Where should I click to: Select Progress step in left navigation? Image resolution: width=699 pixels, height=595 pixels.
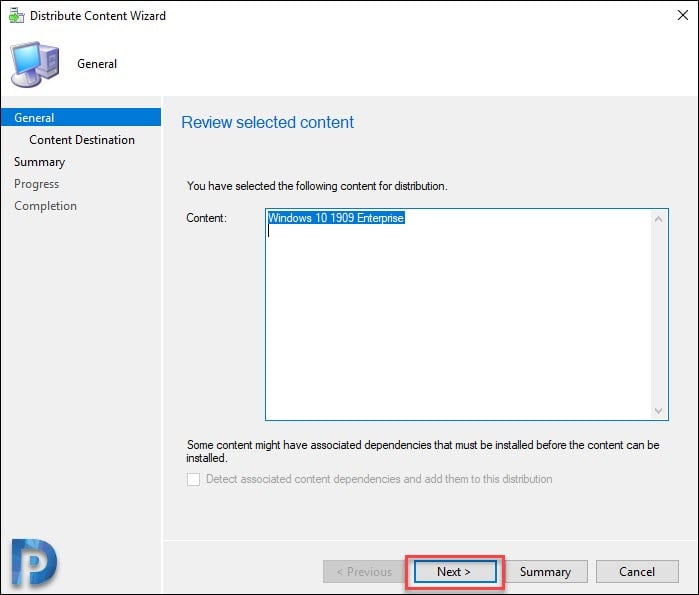[x=37, y=184]
